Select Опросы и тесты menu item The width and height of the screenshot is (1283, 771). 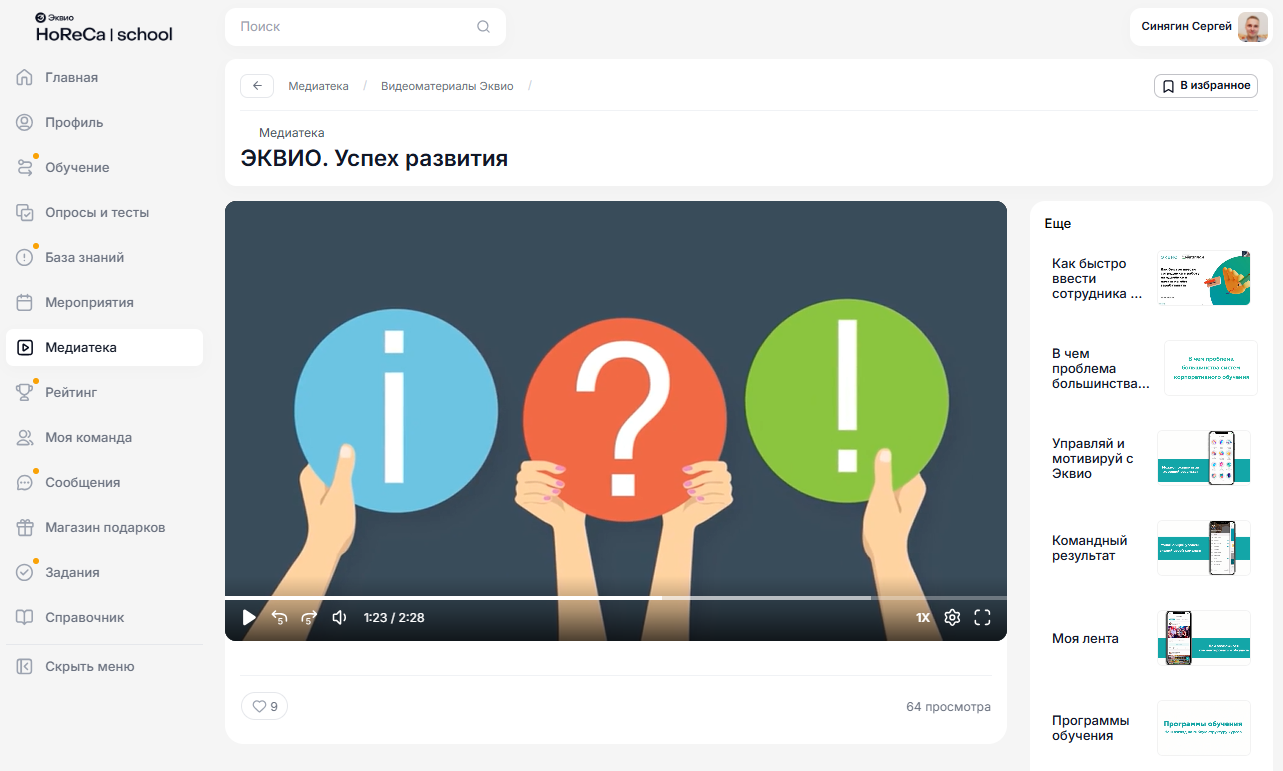104,213
